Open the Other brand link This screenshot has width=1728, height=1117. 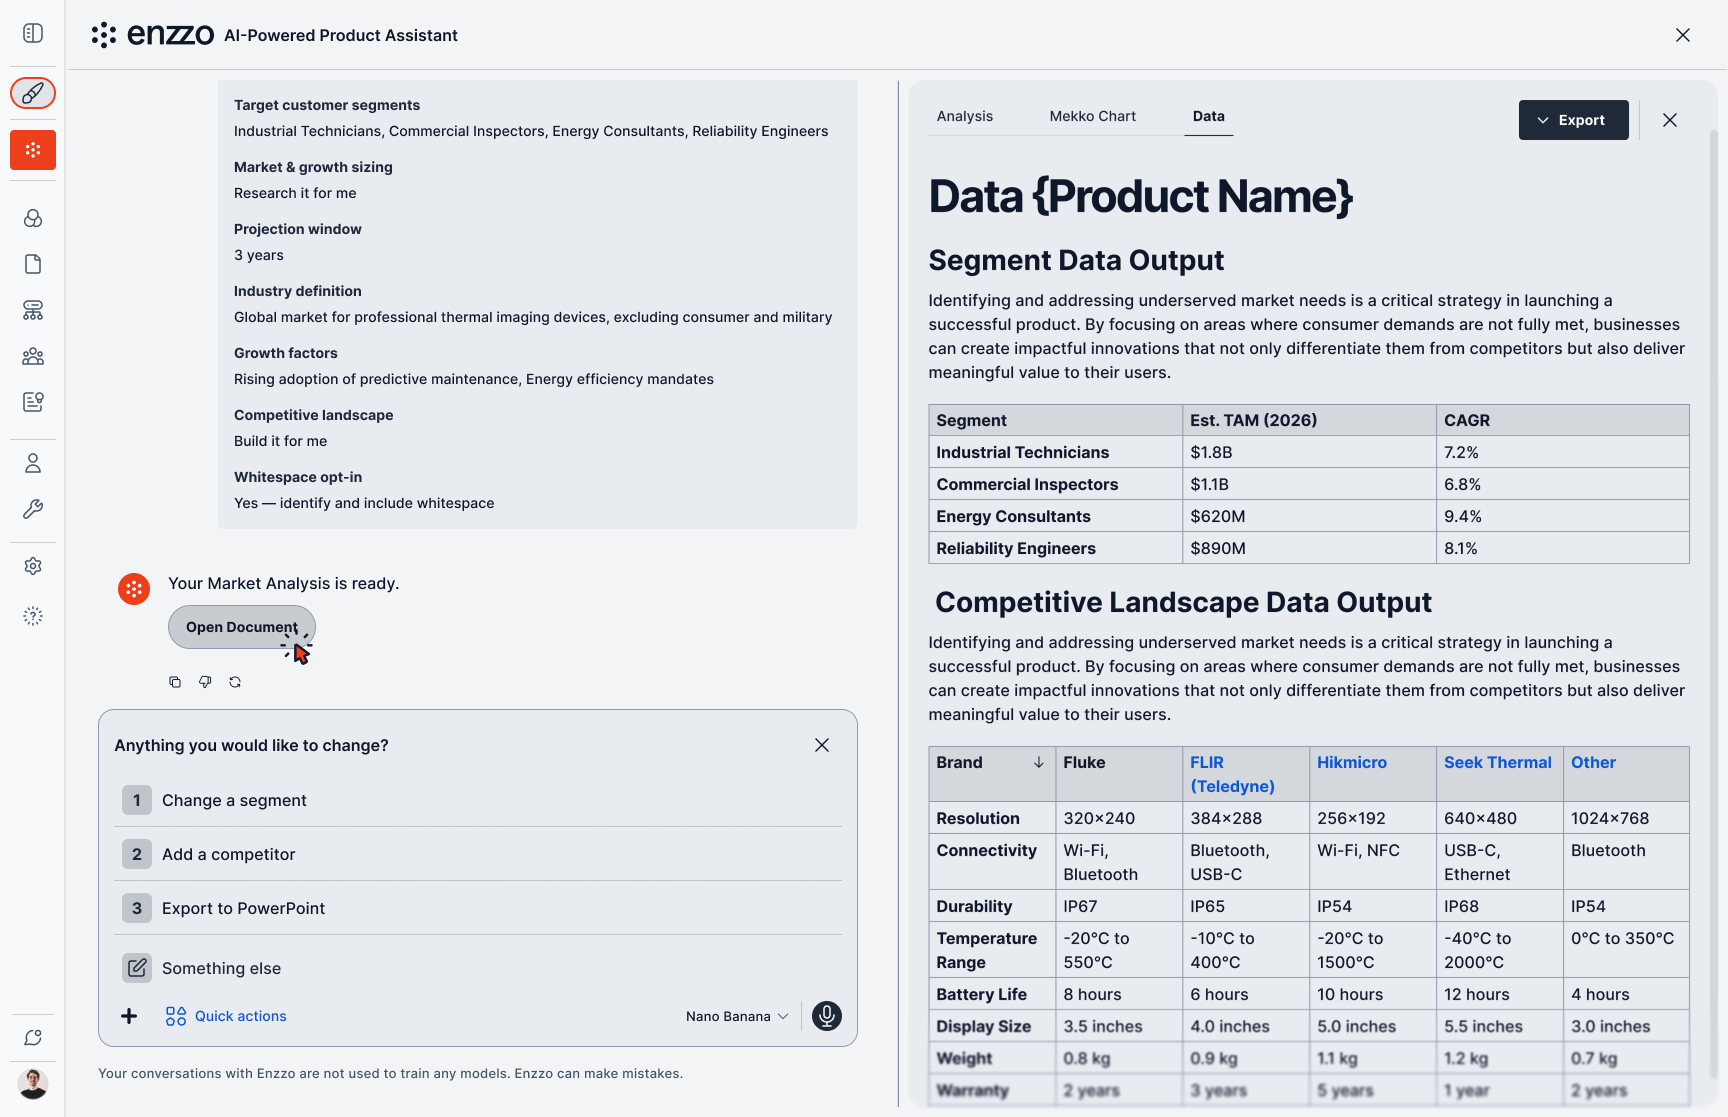(1593, 762)
